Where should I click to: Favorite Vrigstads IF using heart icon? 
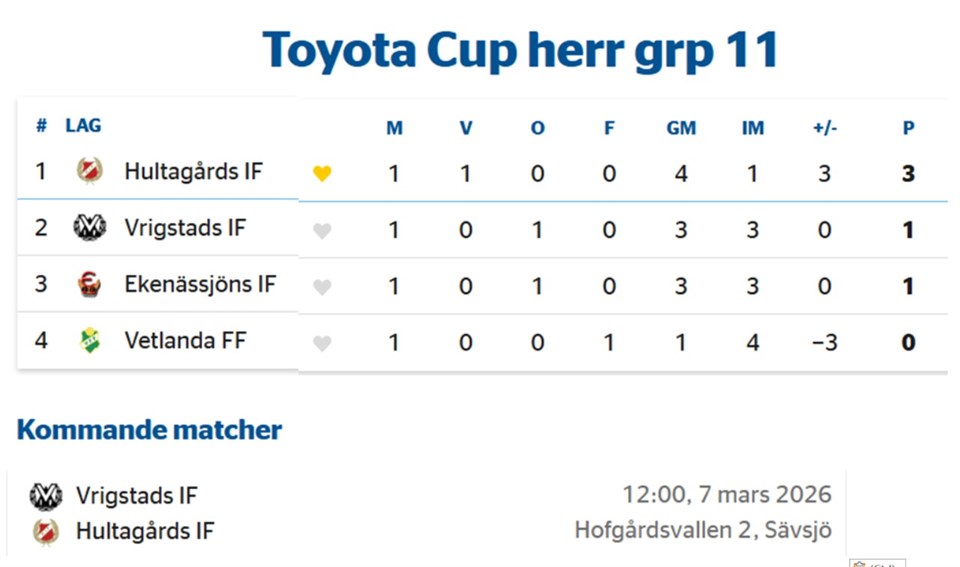coord(321,231)
